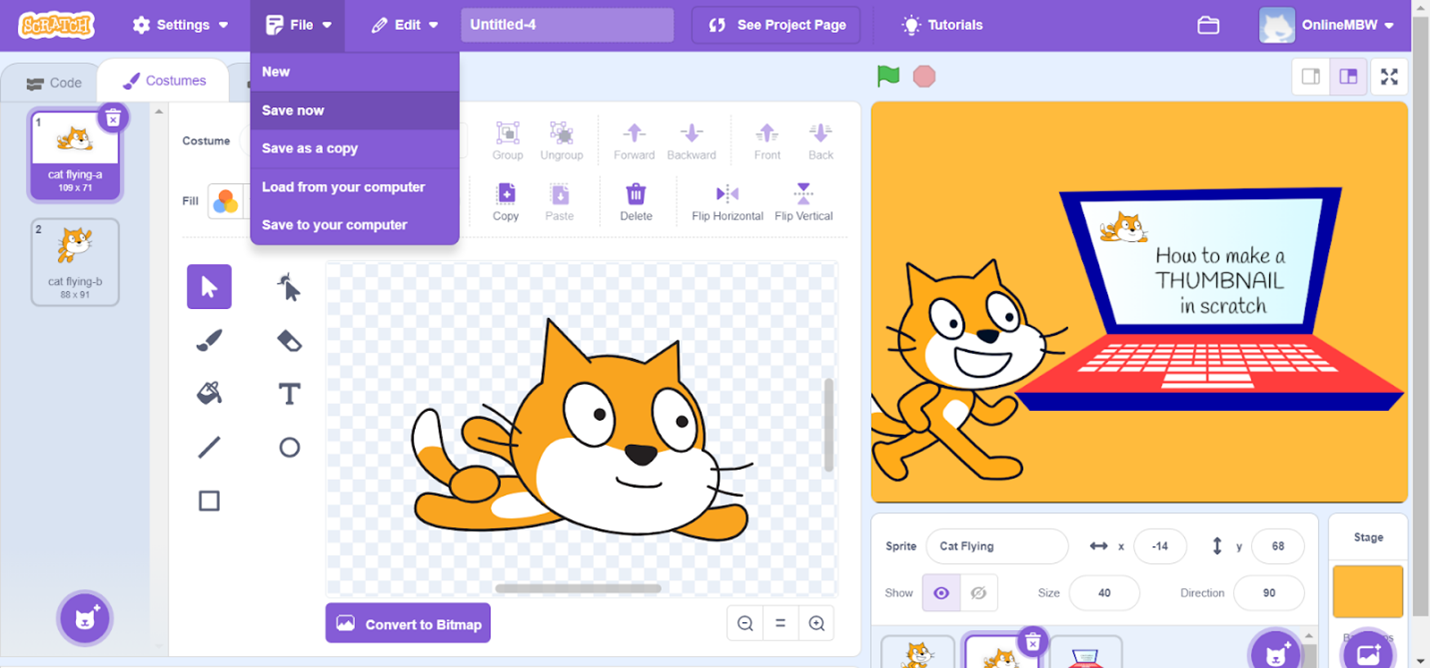Choose Load from your computer

[x=354, y=187]
